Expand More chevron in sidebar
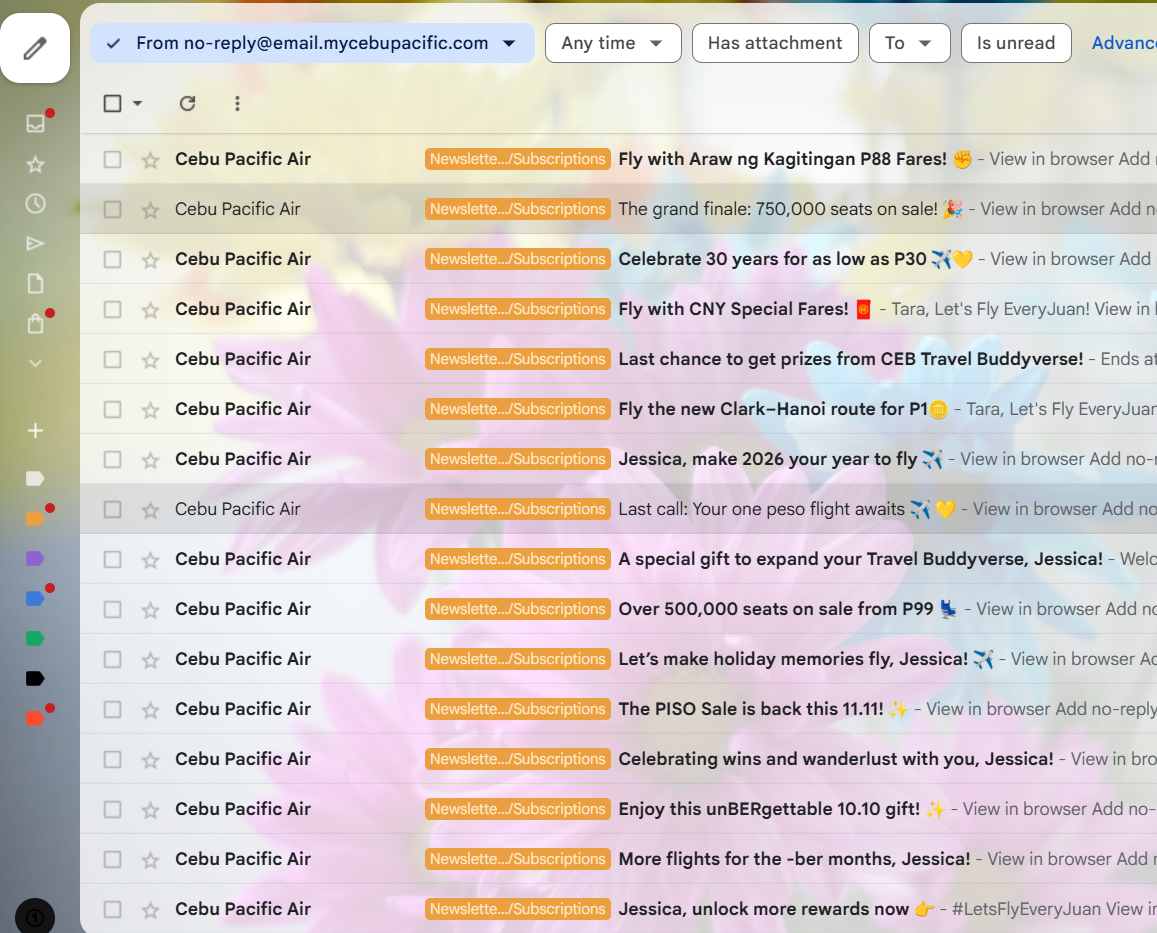 [x=35, y=363]
